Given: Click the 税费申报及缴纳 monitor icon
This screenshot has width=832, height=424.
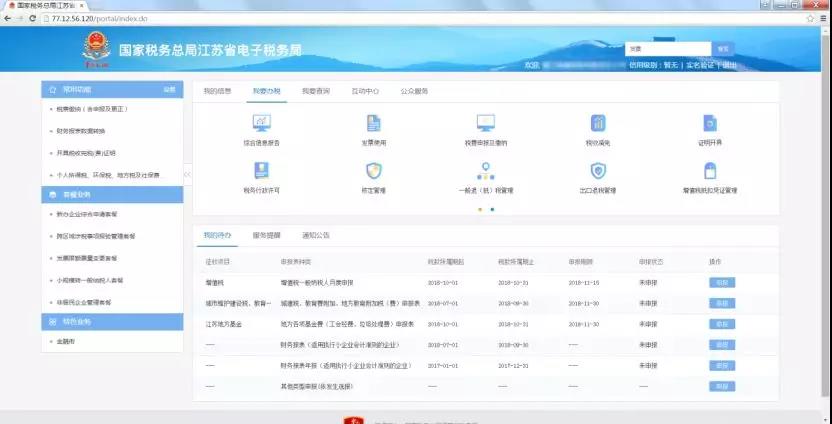Looking at the screenshot, I should [486, 124].
